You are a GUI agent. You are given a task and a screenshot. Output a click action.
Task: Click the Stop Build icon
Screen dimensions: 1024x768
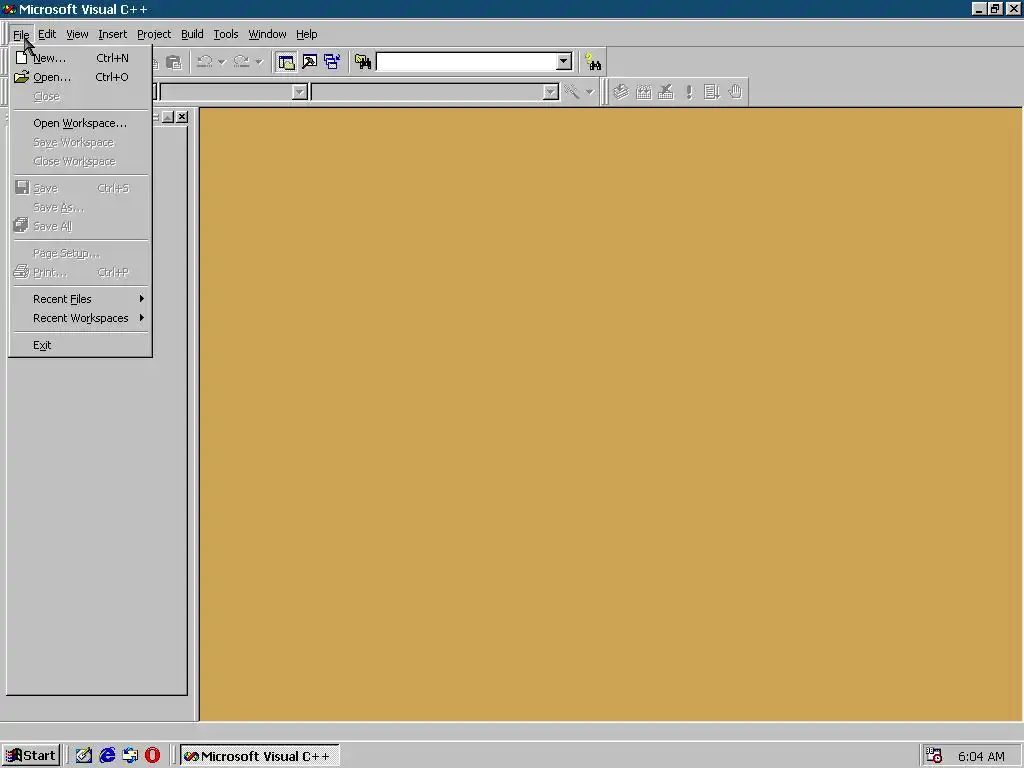tap(666, 92)
